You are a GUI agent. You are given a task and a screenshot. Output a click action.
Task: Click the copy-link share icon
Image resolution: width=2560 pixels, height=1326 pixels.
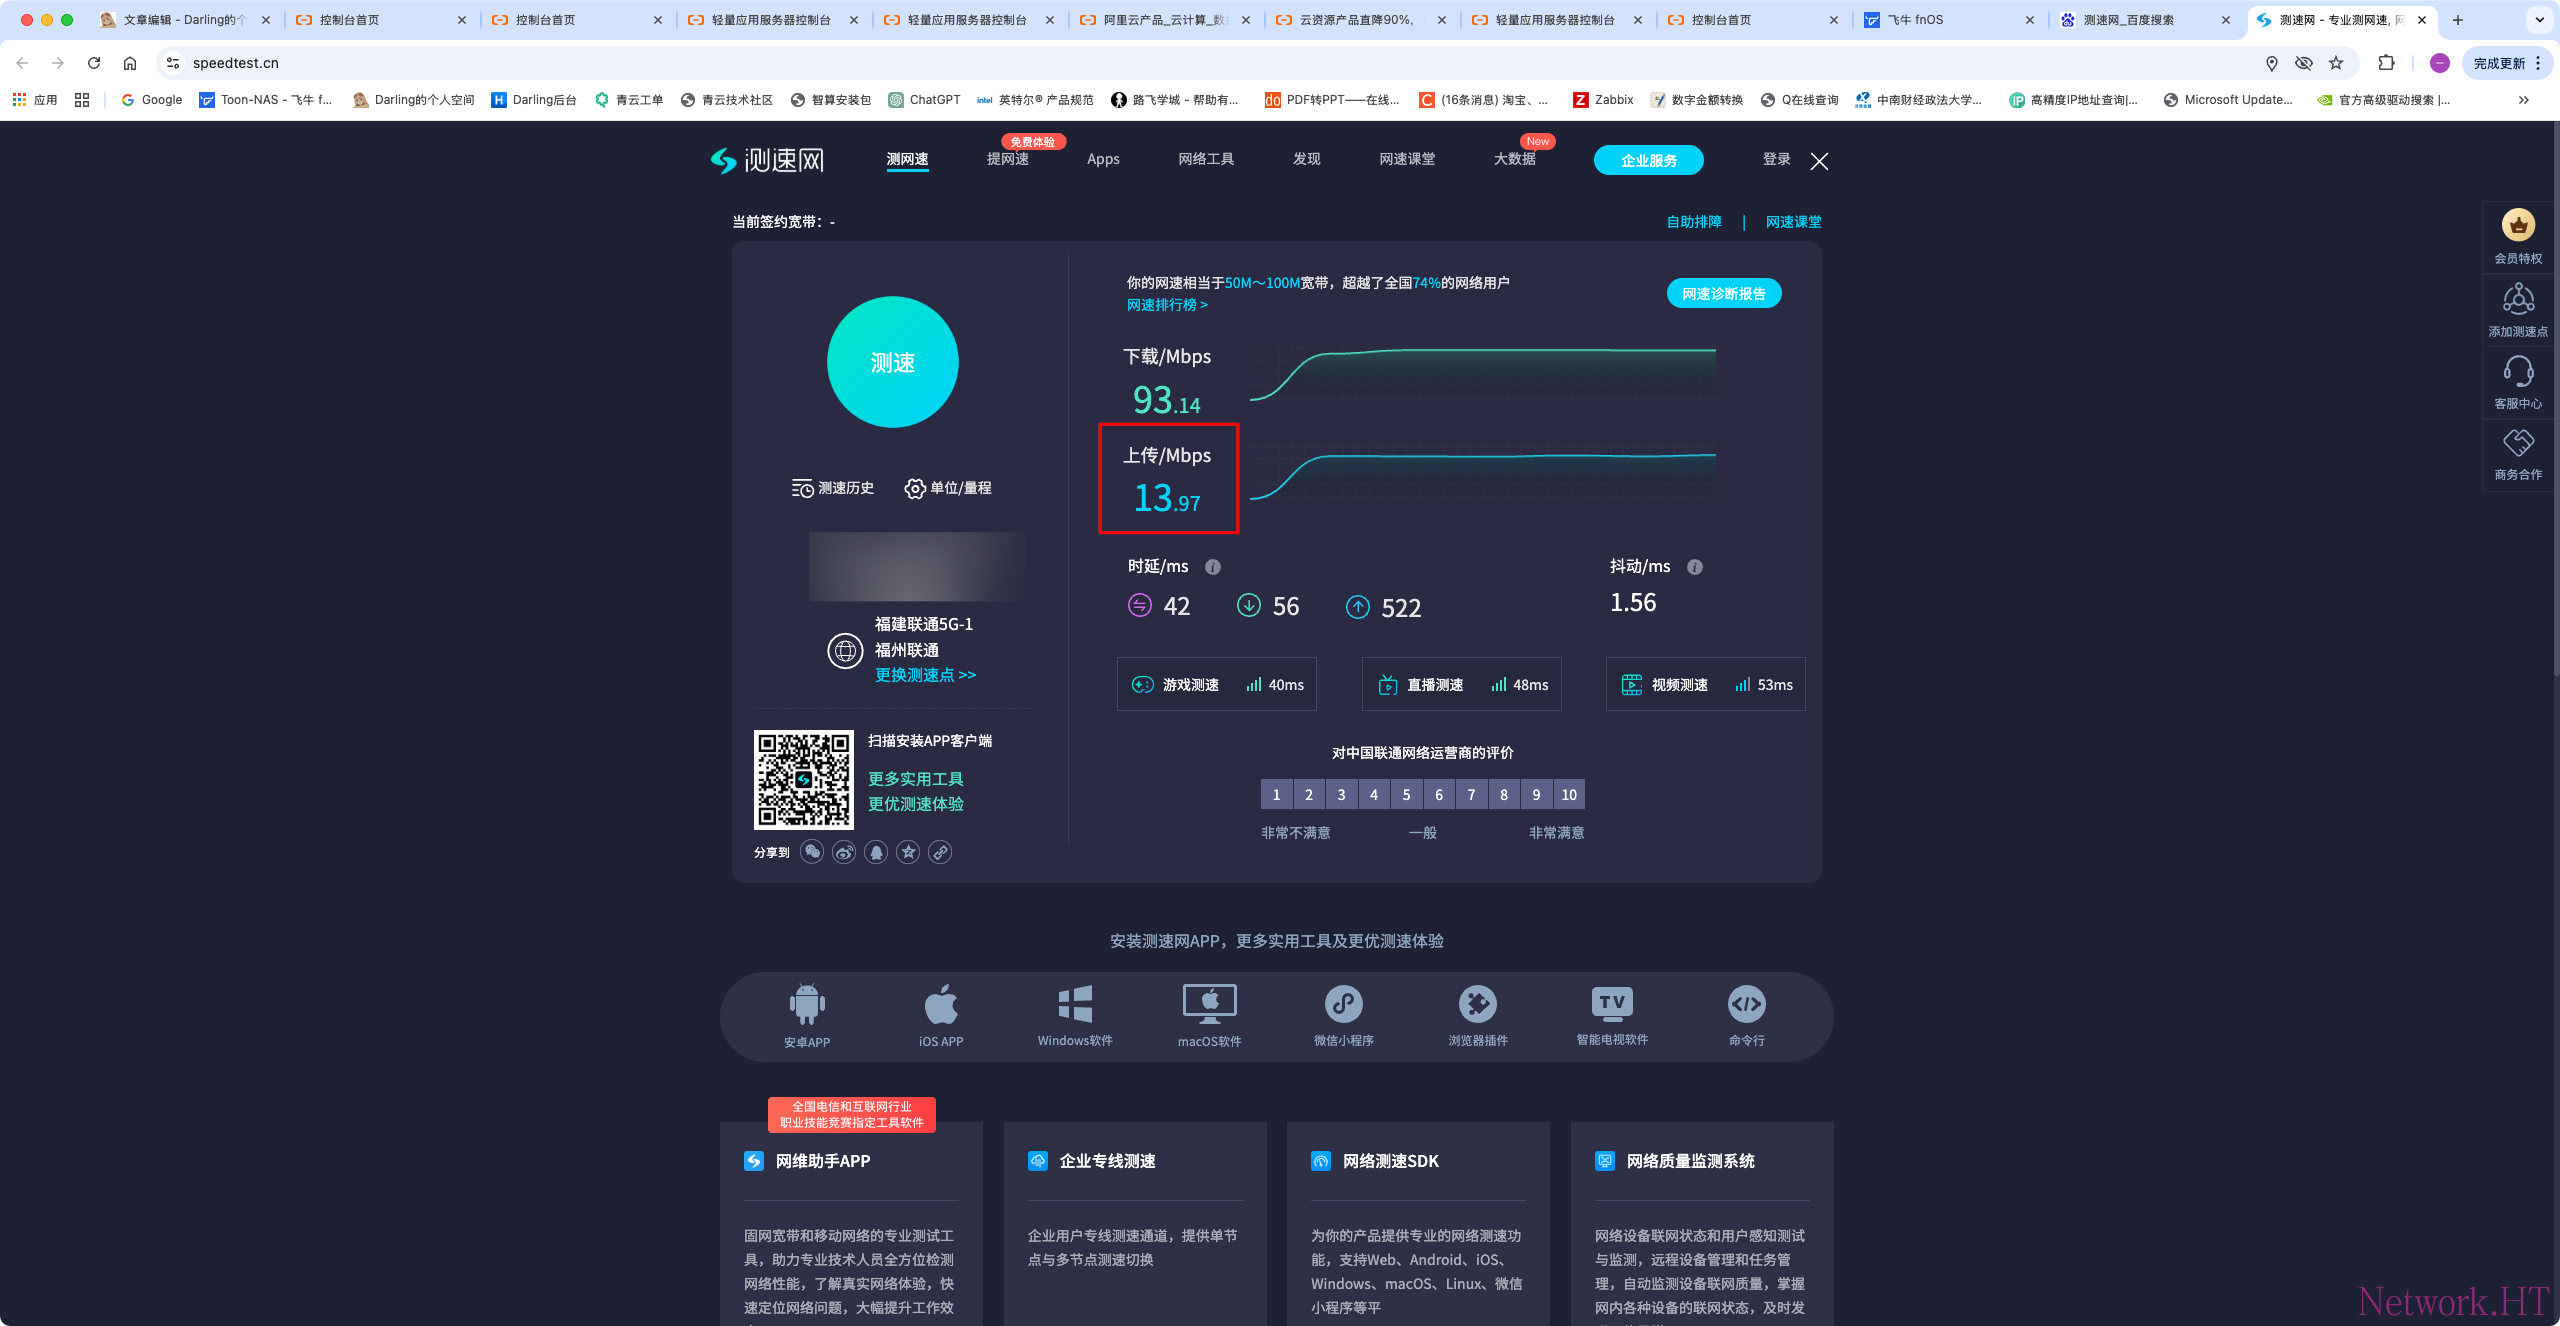coord(940,852)
